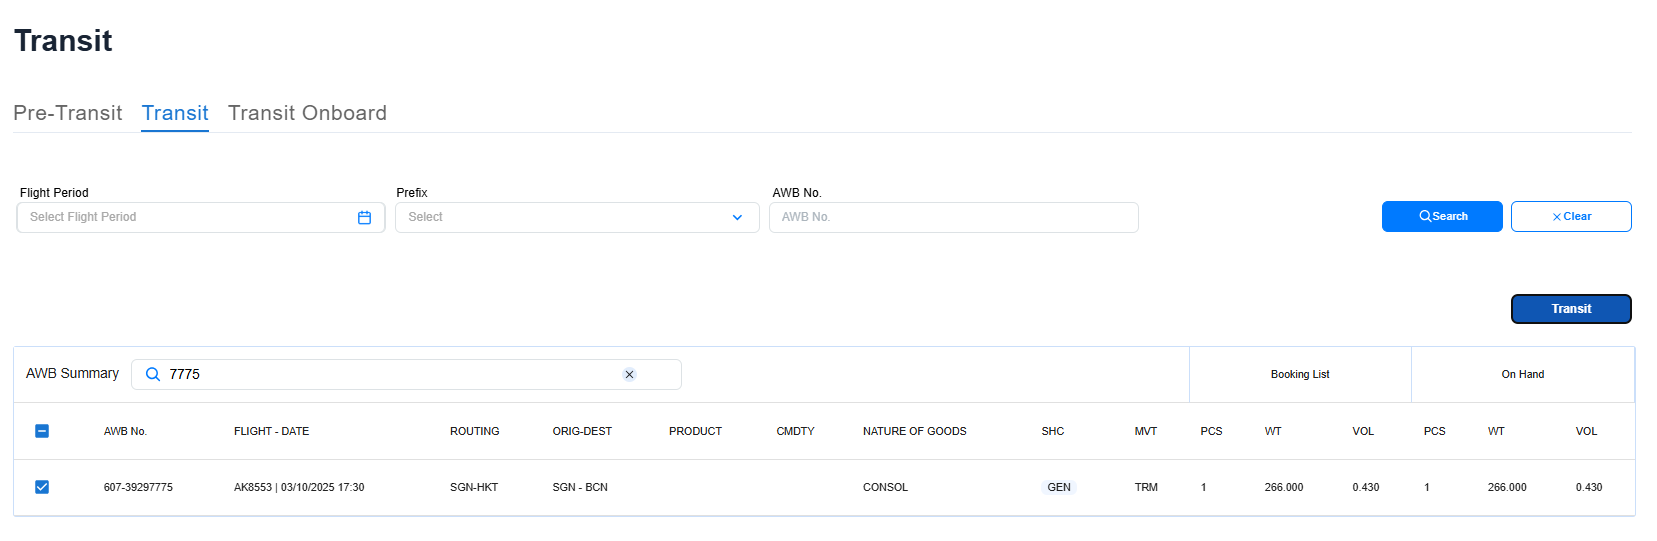
Task: Uncheck the row checkbox for AWB 607-39297775
Action: (x=42, y=487)
